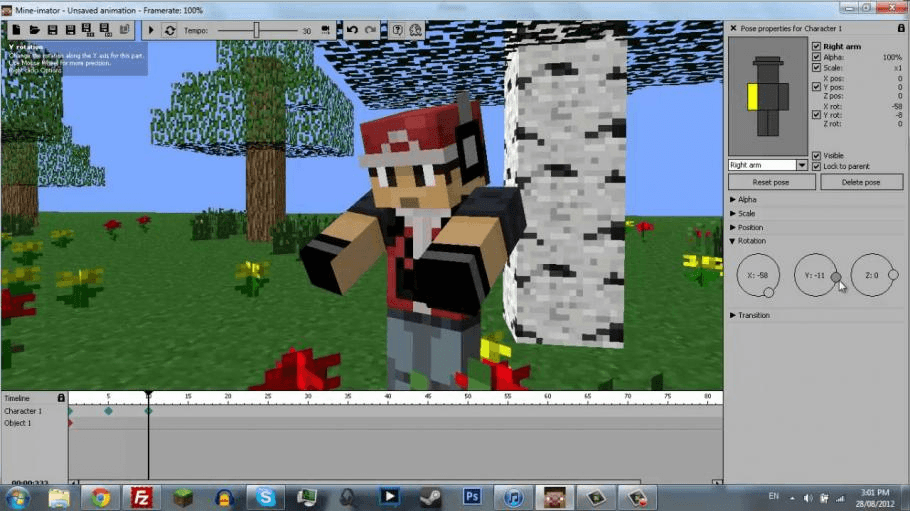This screenshot has height=511, width=910.
Task: Play the animation
Action: 151,30
